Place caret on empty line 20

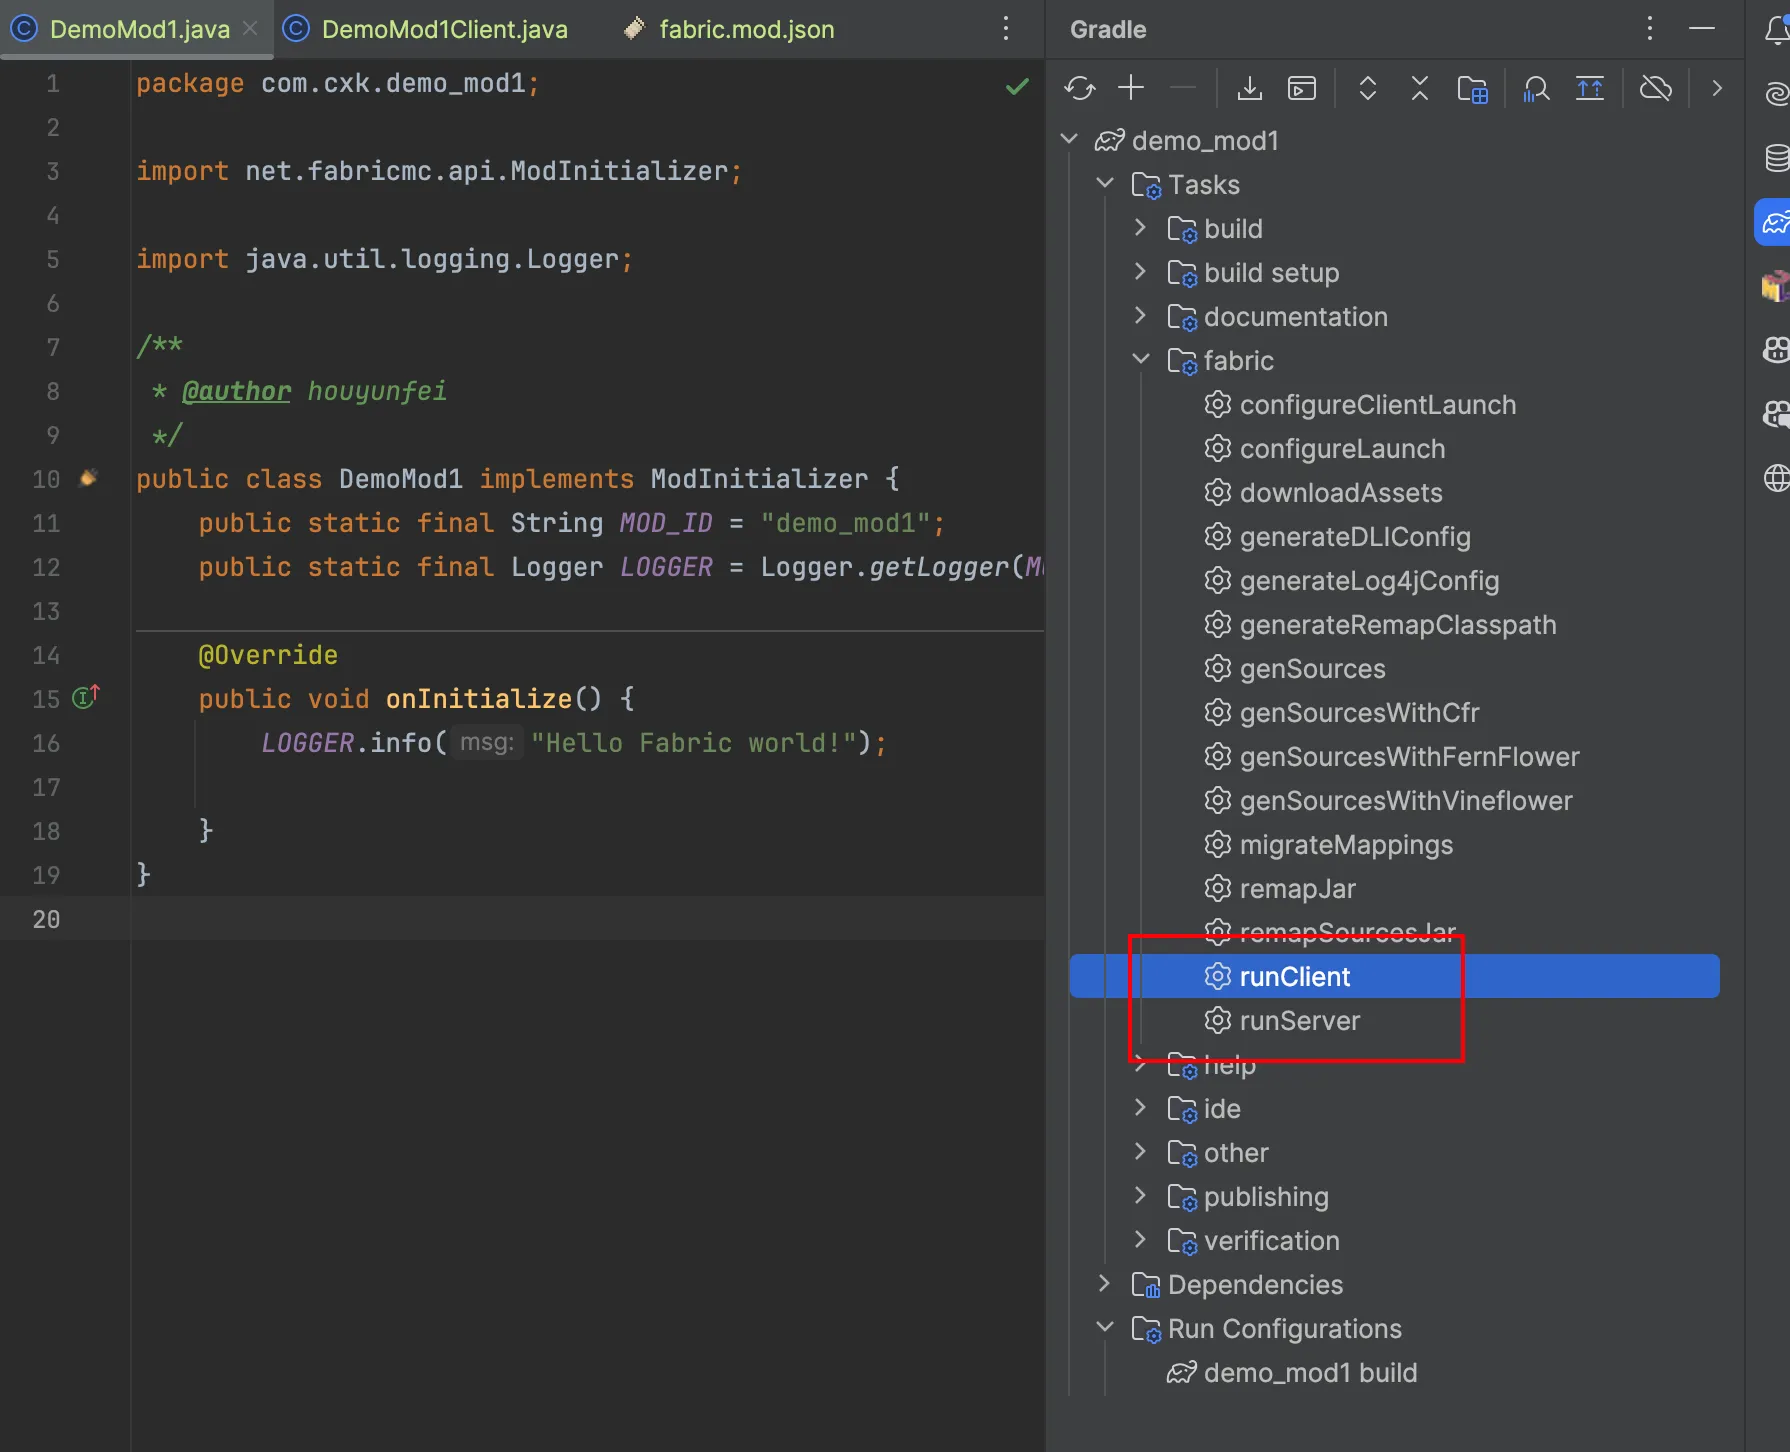[x=587, y=918]
